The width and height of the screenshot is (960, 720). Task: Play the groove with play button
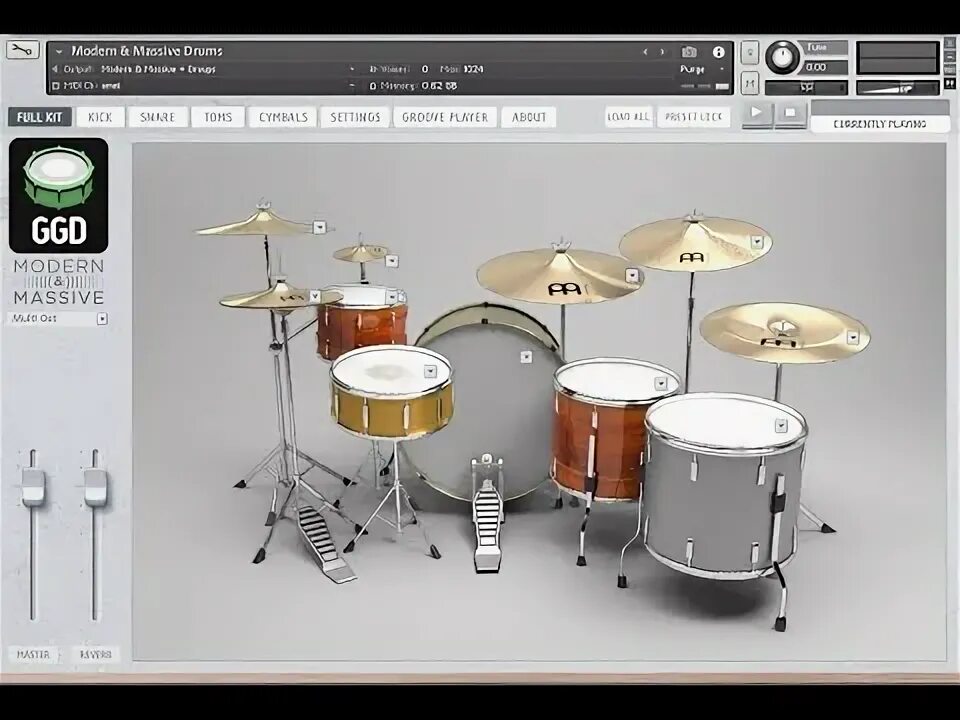[x=757, y=113]
